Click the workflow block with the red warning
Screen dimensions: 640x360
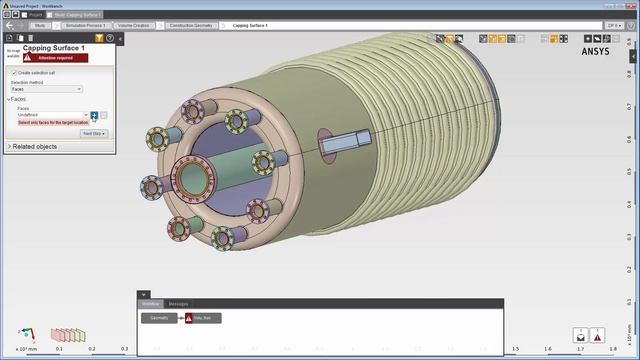coord(203,318)
